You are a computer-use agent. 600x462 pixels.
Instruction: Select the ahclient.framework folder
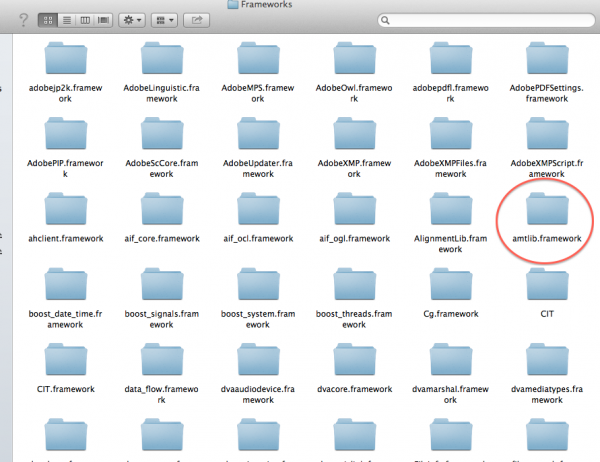pos(66,209)
